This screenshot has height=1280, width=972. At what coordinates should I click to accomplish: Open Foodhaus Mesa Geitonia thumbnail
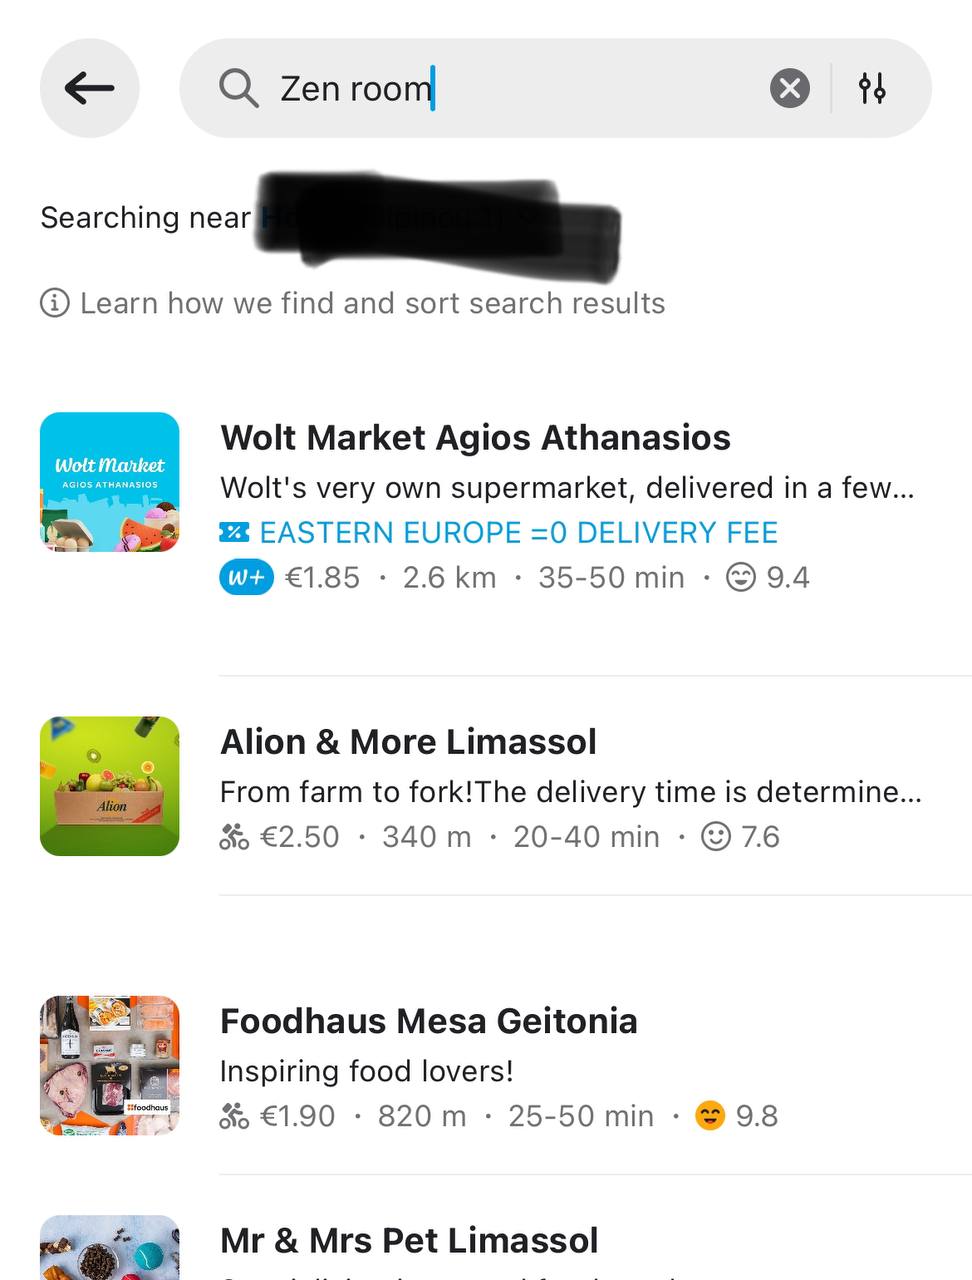pyautogui.click(x=110, y=1065)
